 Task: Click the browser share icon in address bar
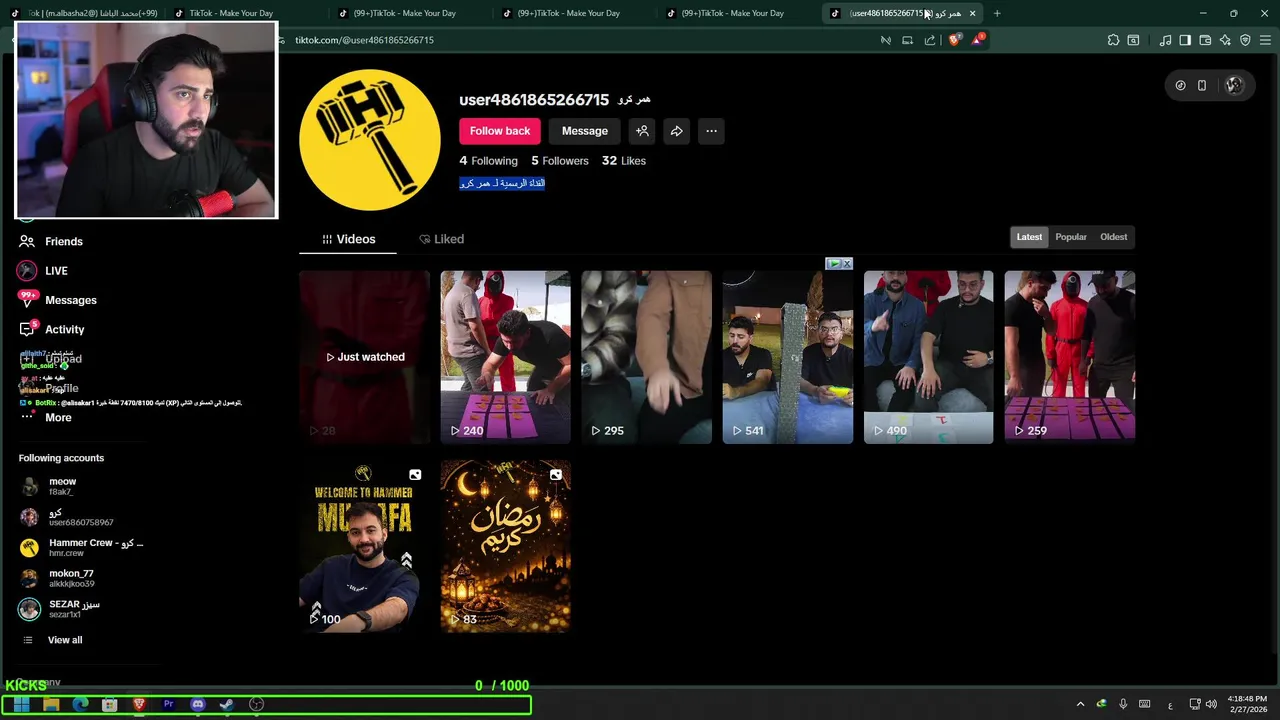click(930, 40)
